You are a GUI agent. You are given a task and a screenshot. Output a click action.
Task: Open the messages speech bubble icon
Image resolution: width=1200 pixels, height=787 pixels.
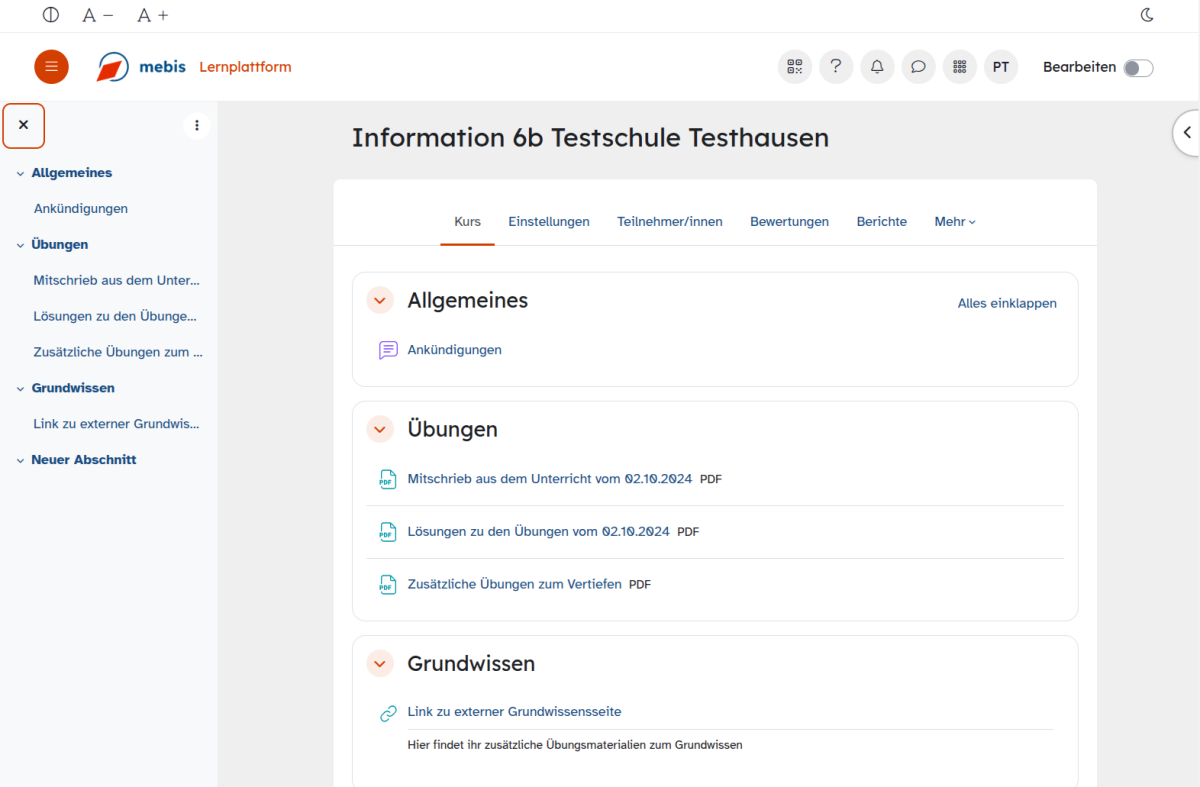918,67
